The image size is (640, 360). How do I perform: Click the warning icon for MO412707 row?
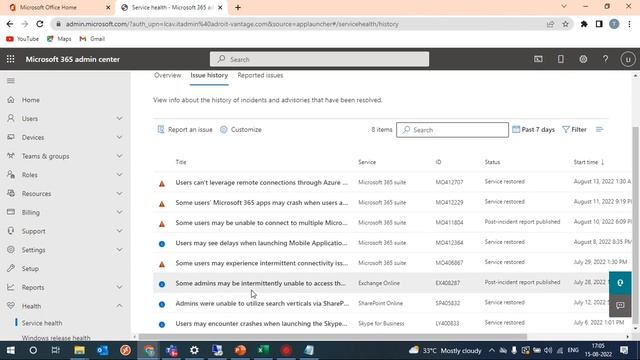click(162, 184)
